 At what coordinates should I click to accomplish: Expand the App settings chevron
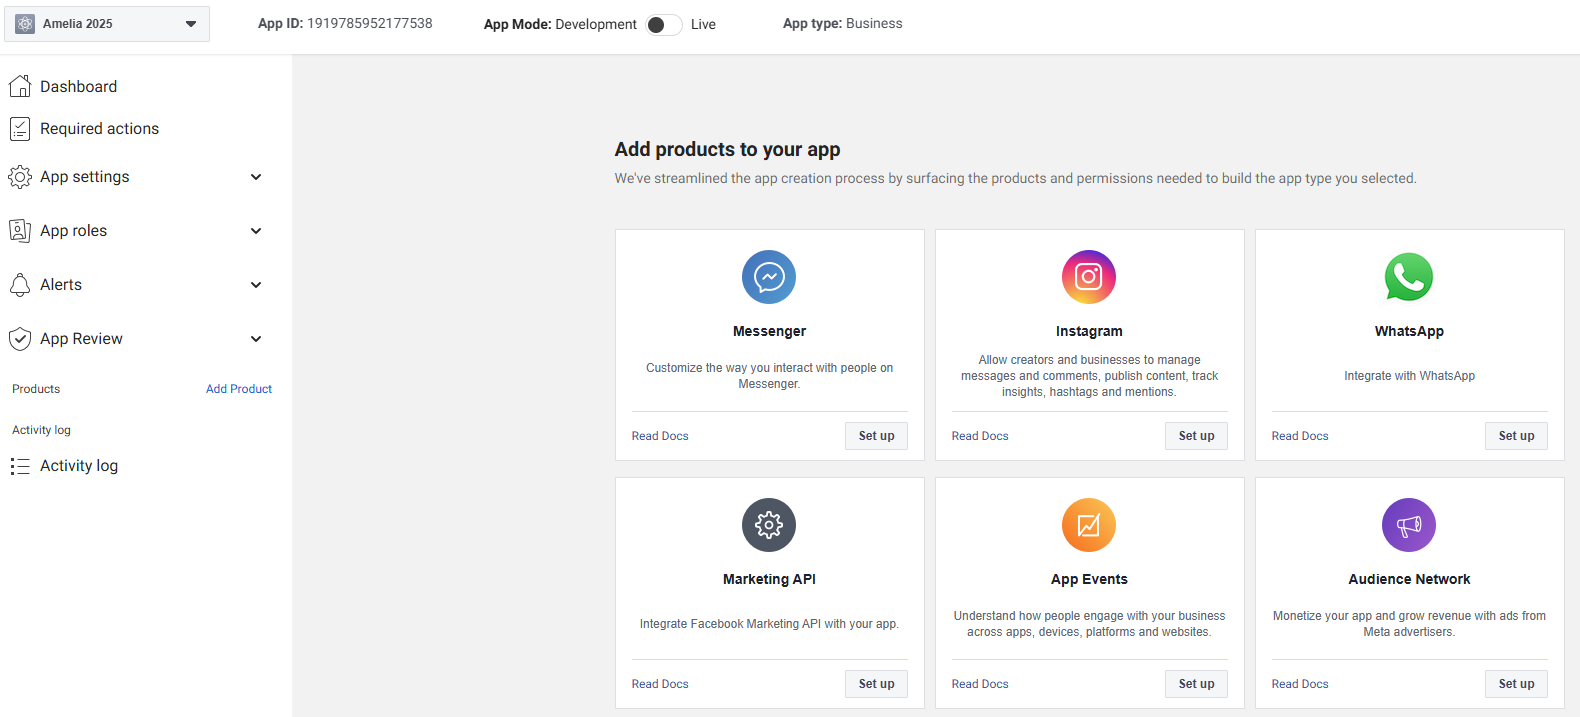[256, 177]
